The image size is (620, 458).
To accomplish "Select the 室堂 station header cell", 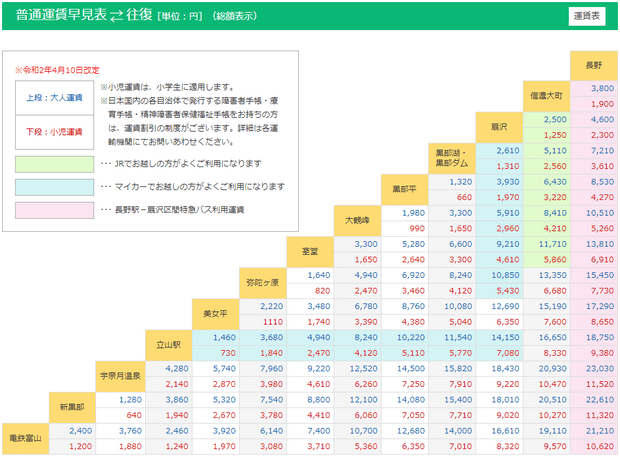I will tap(310, 252).
